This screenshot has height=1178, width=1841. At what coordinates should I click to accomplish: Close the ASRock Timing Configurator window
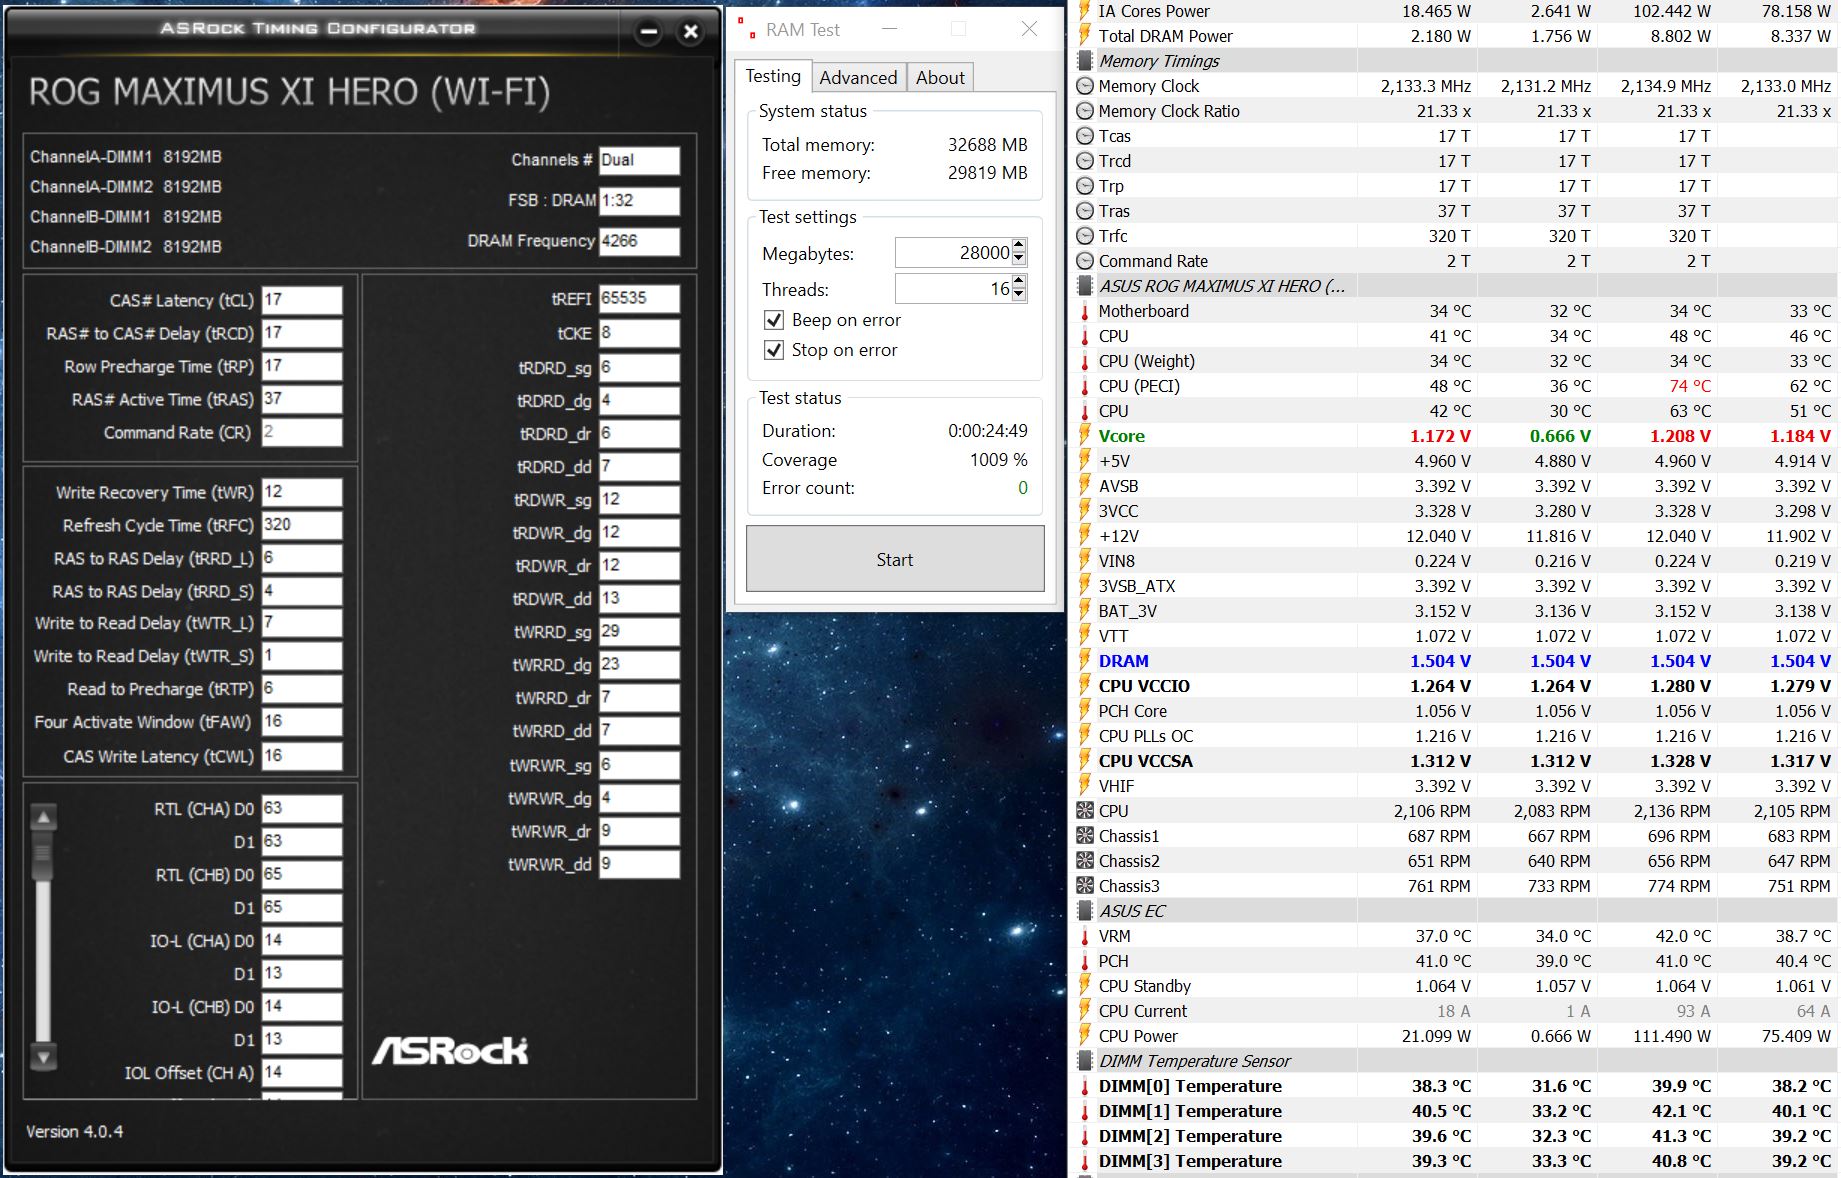coord(690,32)
